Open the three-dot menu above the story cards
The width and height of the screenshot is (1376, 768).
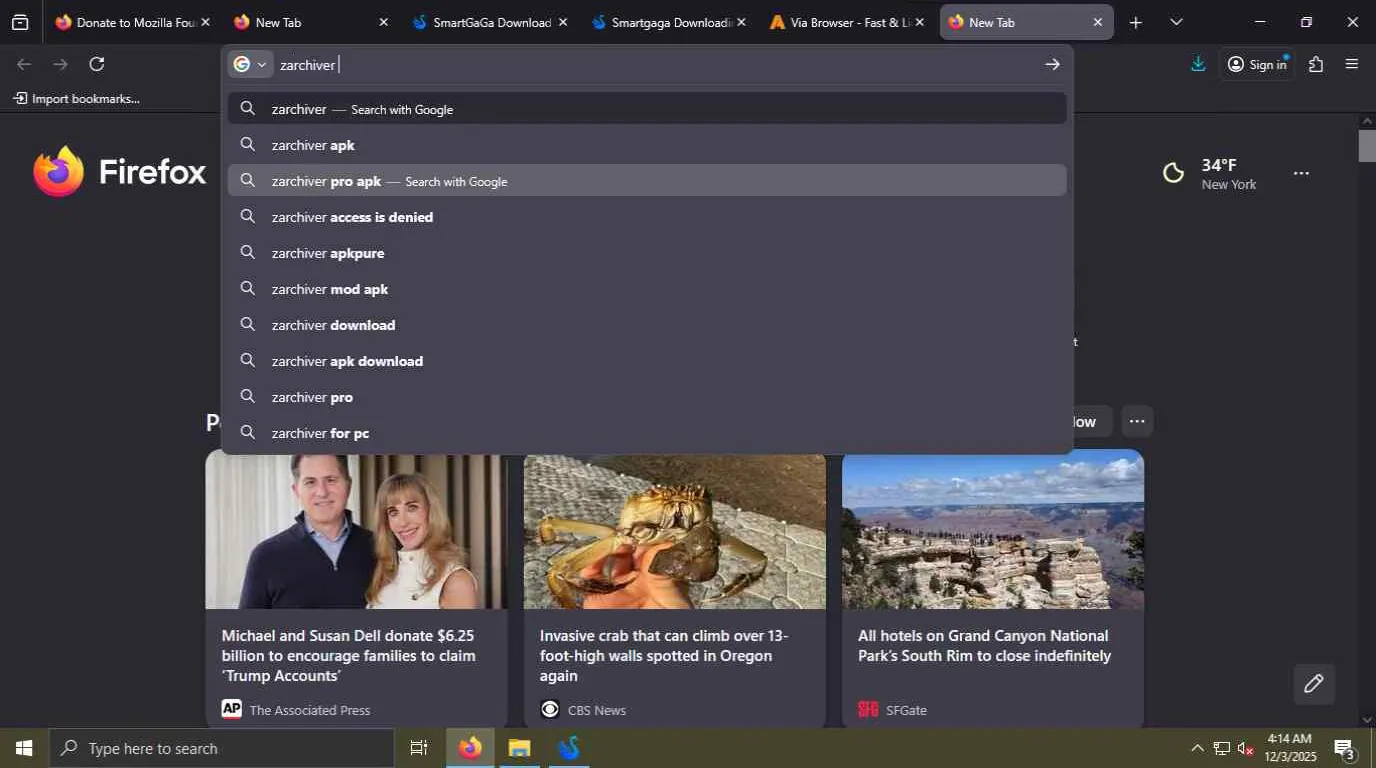(x=1137, y=421)
